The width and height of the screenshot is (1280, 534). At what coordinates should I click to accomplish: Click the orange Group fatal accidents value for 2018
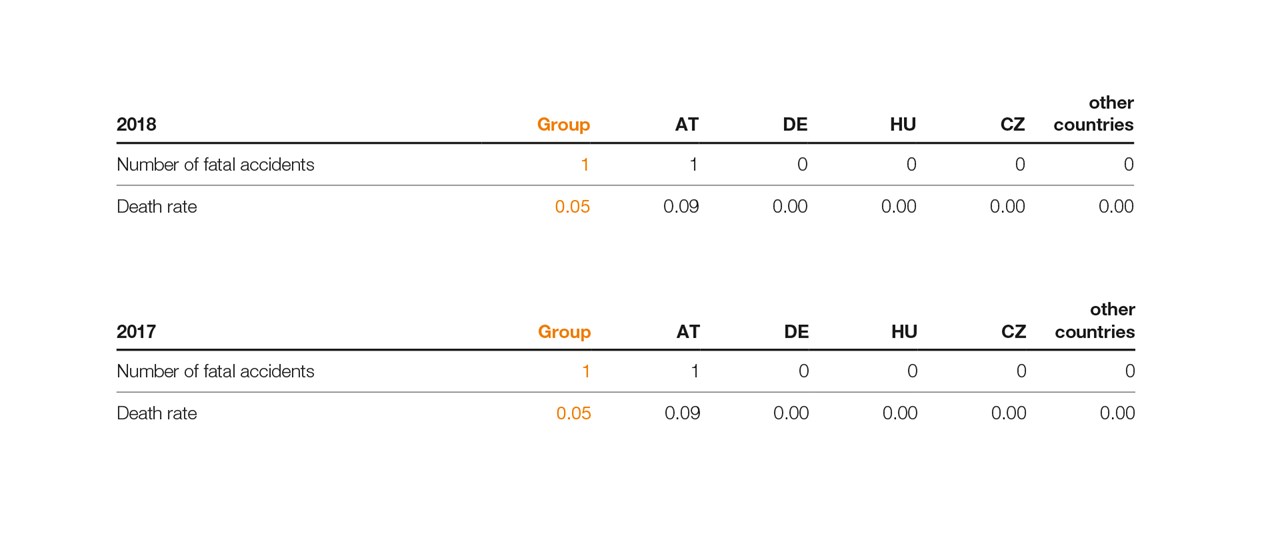585,165
